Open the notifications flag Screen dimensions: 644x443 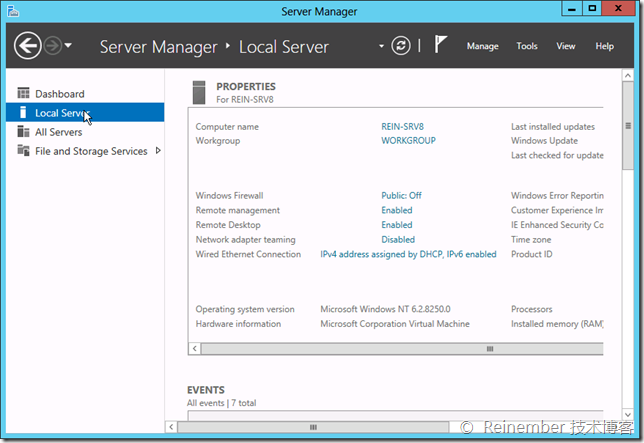440,46
